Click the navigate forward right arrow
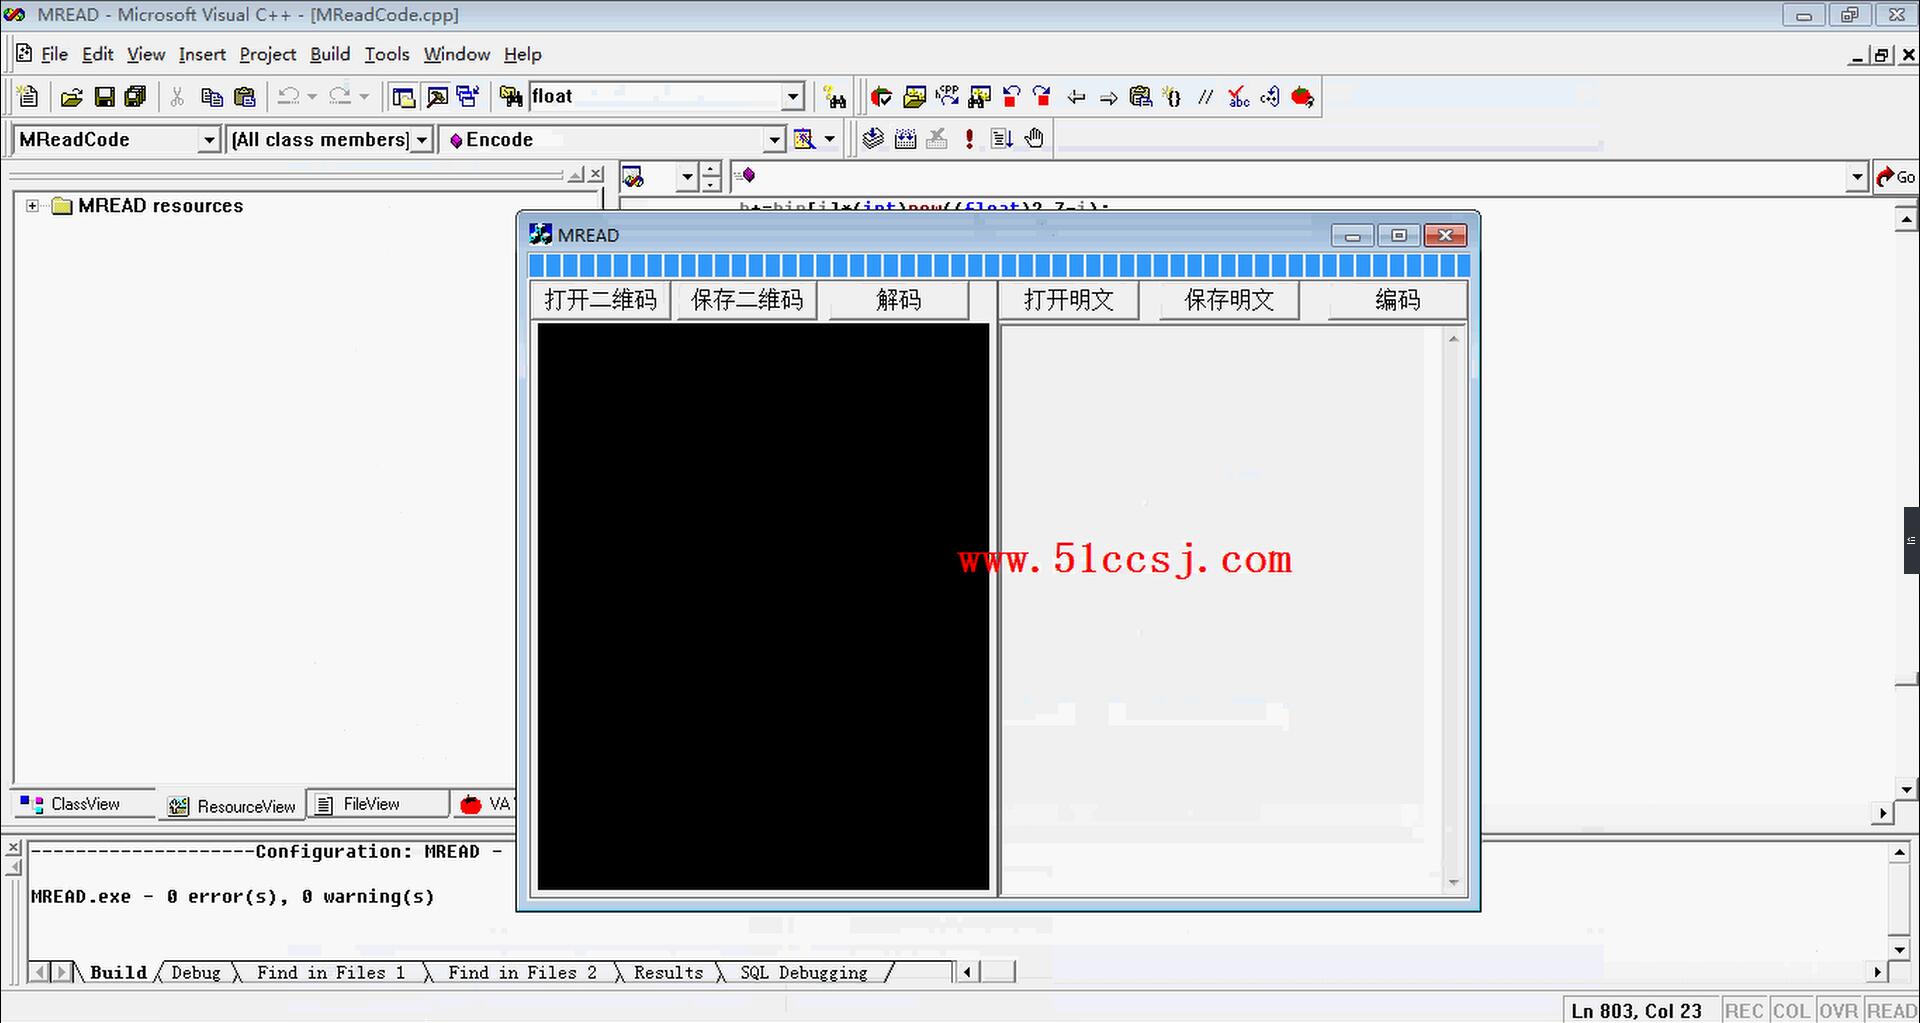This screenshot has height=1023, width=1920. pos(1108,97)
